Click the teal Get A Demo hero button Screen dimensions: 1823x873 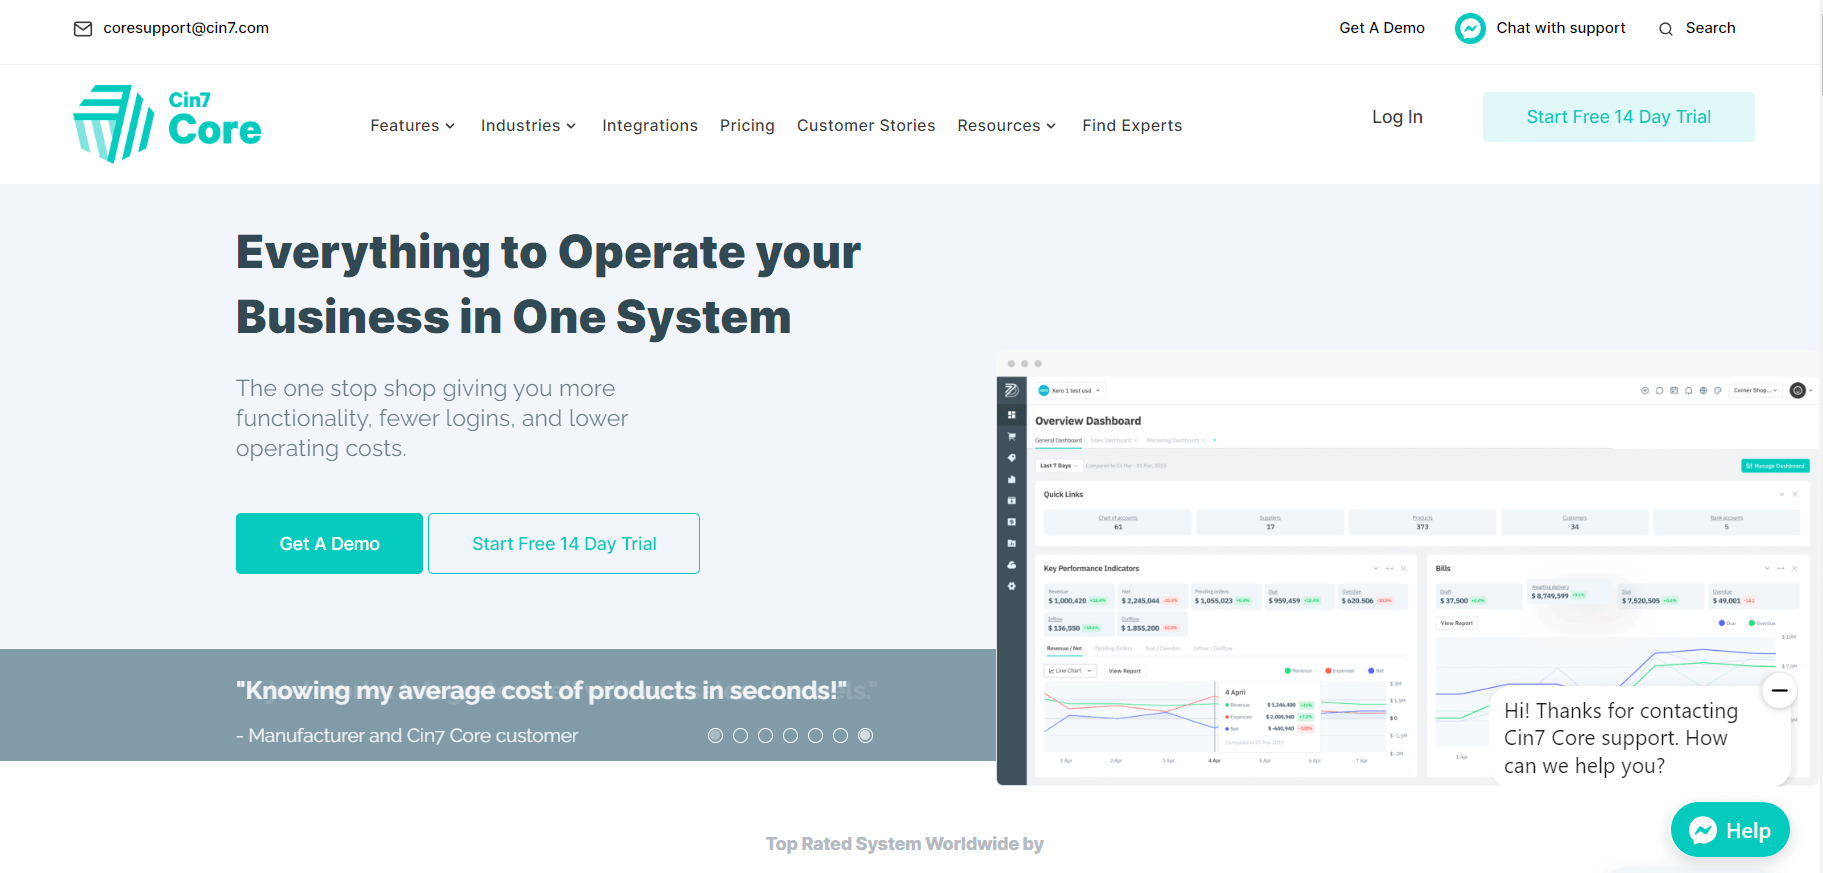(329, 544)
